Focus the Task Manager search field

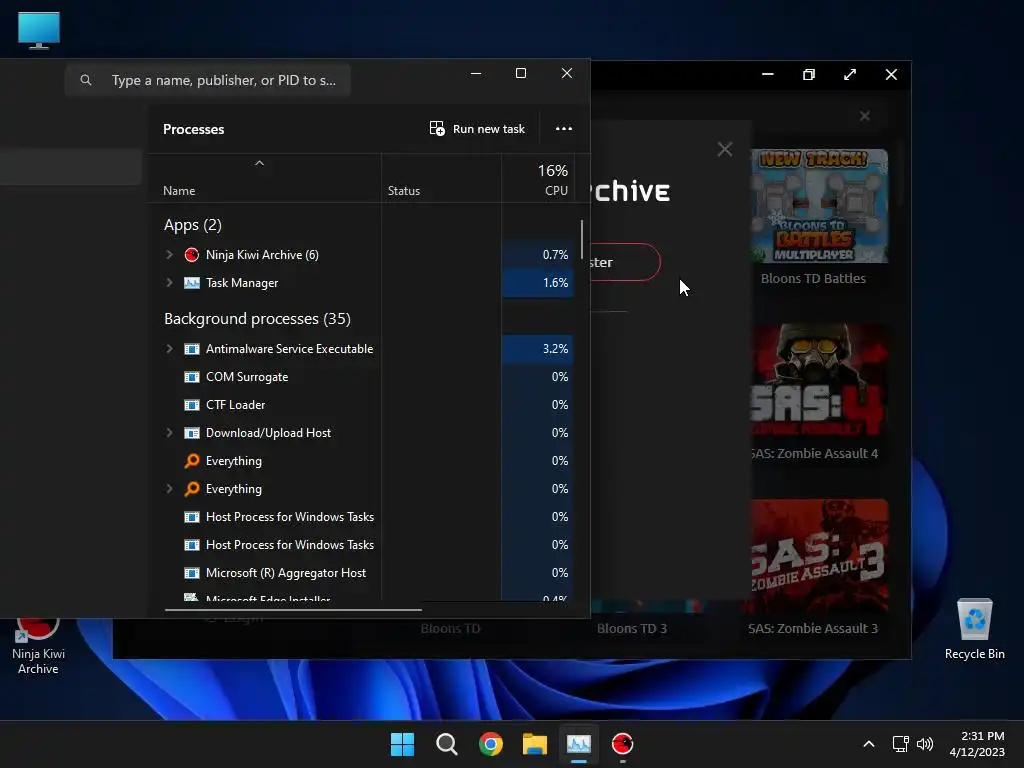tap(208, 80)
